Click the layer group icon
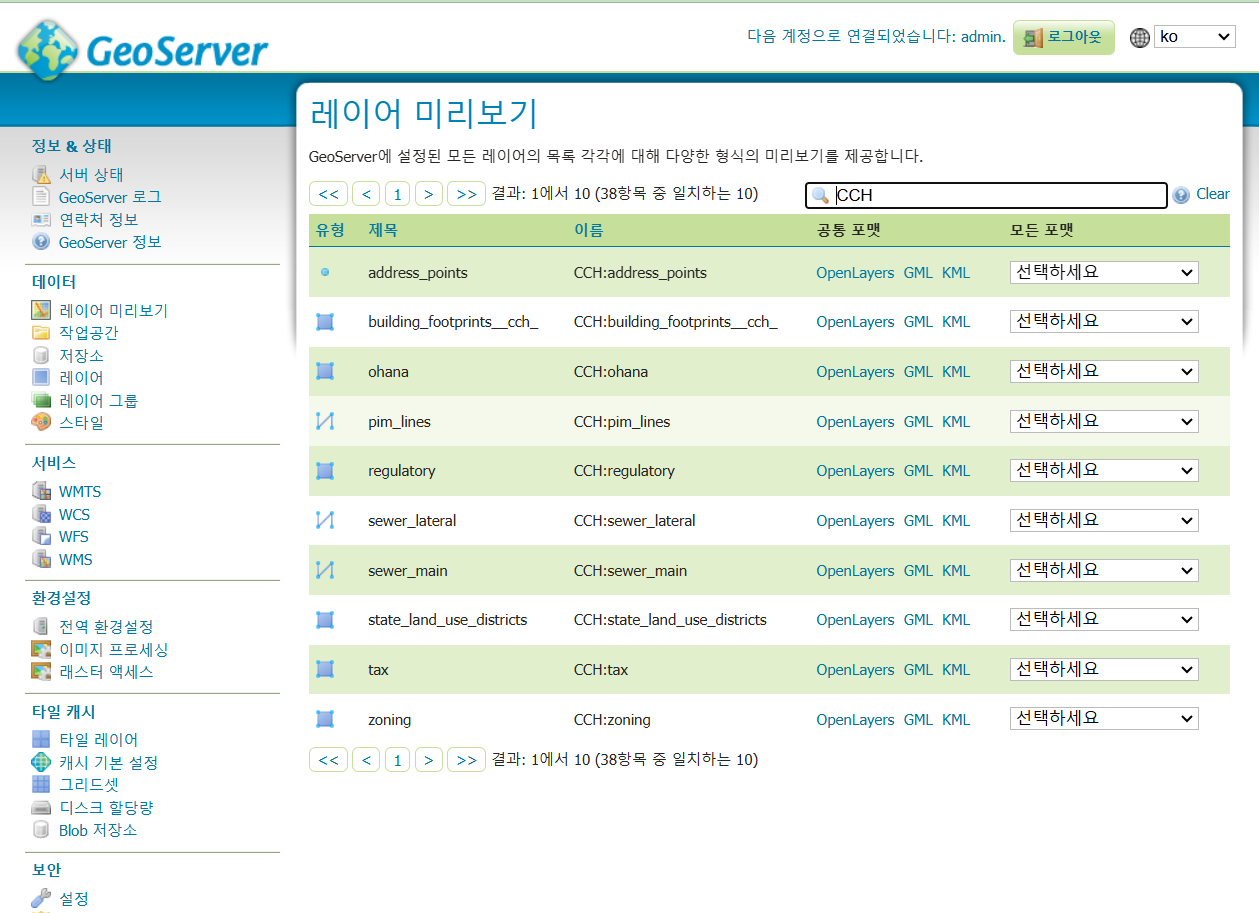Screen dimensions: 1259x913 tap(41, 400)
